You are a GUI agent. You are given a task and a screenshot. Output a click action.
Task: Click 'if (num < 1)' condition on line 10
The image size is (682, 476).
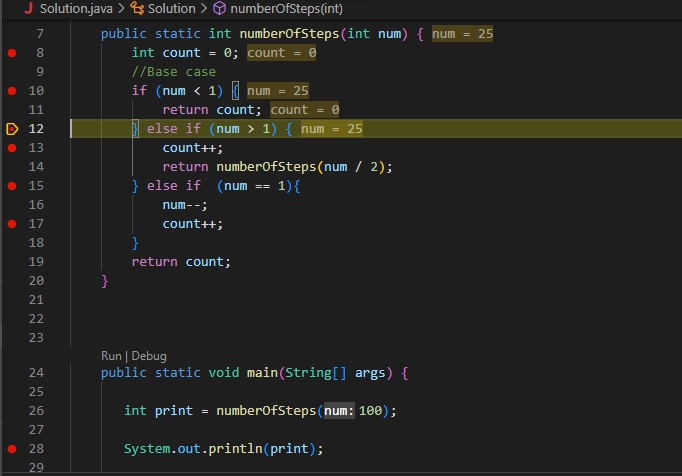click(177, 91)
